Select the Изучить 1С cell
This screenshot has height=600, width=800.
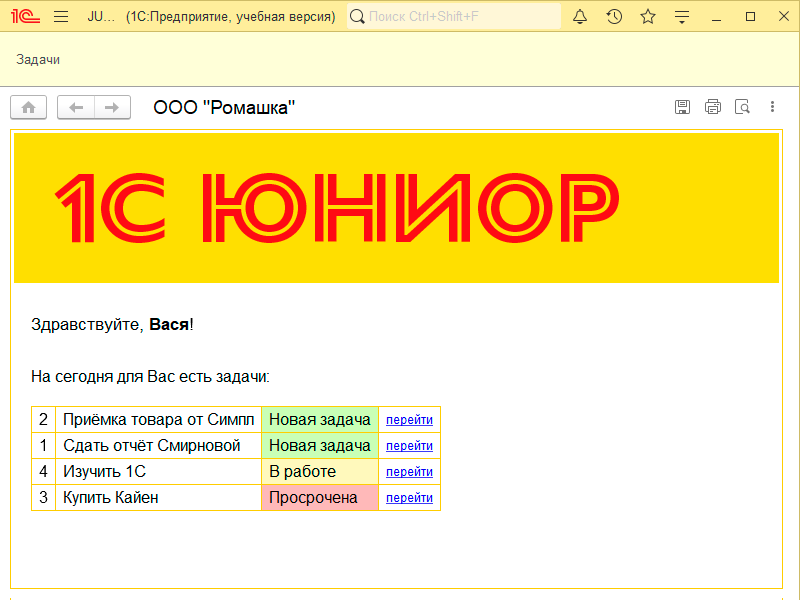[158, 472]
